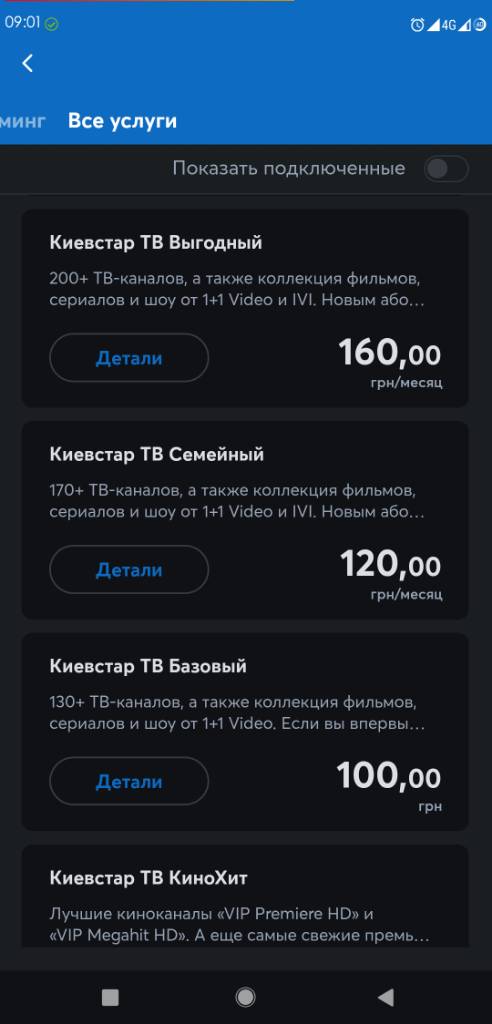Open the partially visible роуминг tab
Screen dimensions: 492x1024
[x=23, y=121]
